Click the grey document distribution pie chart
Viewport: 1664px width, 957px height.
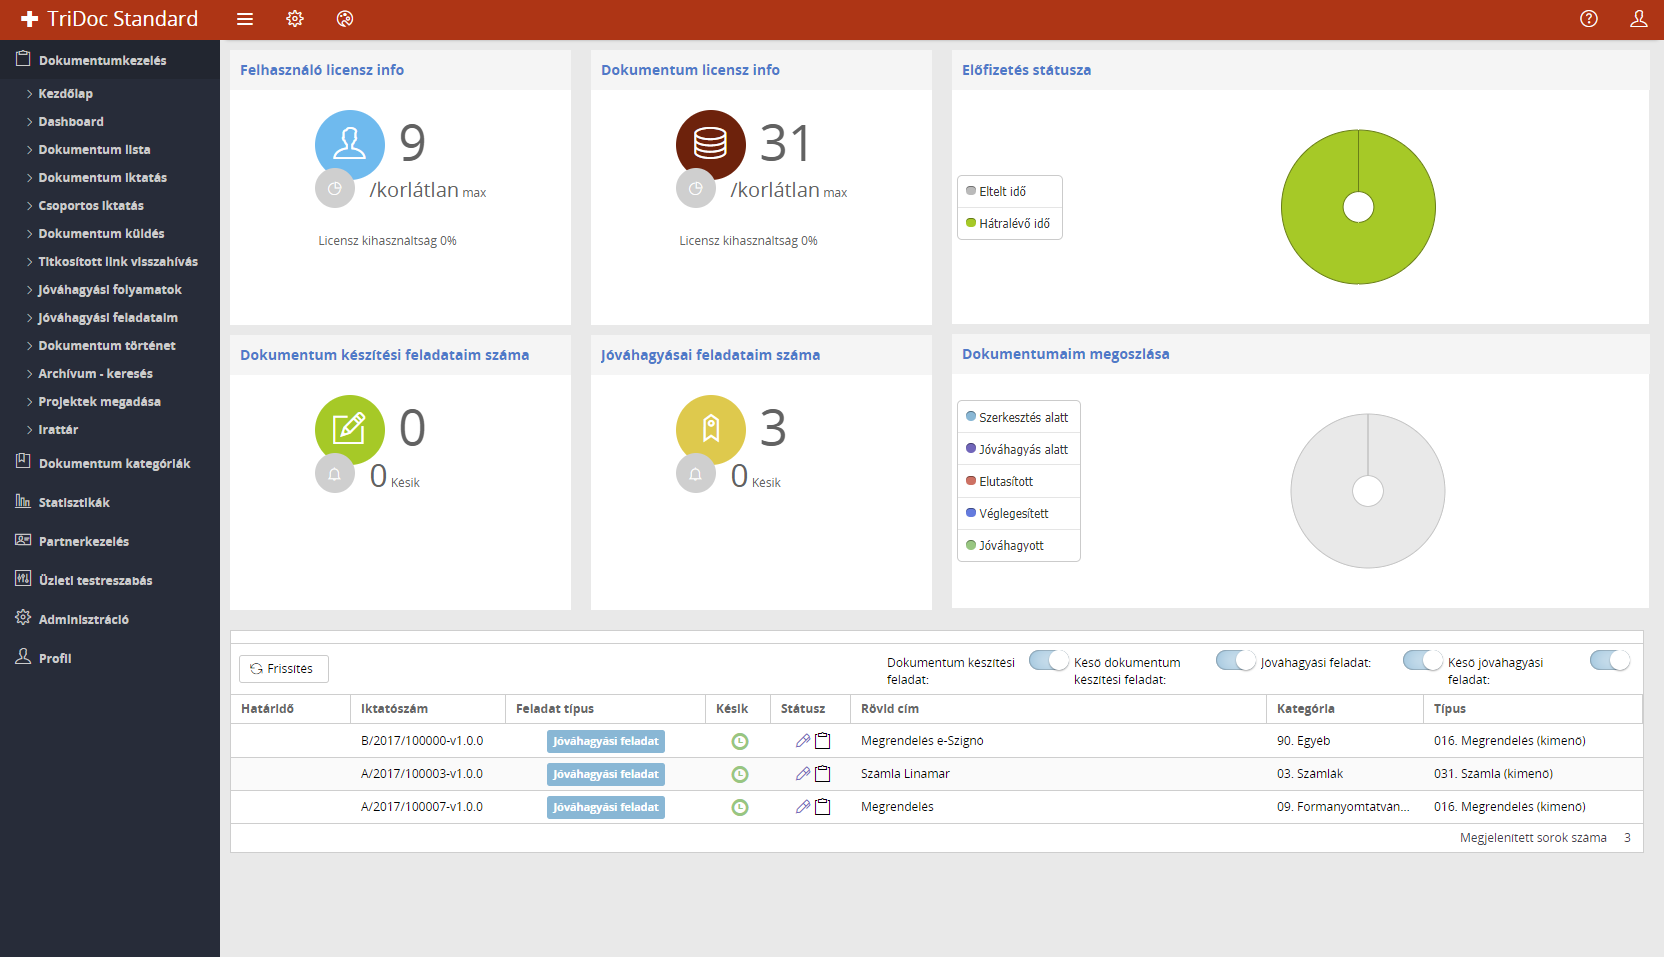[x=1368, y=491]
